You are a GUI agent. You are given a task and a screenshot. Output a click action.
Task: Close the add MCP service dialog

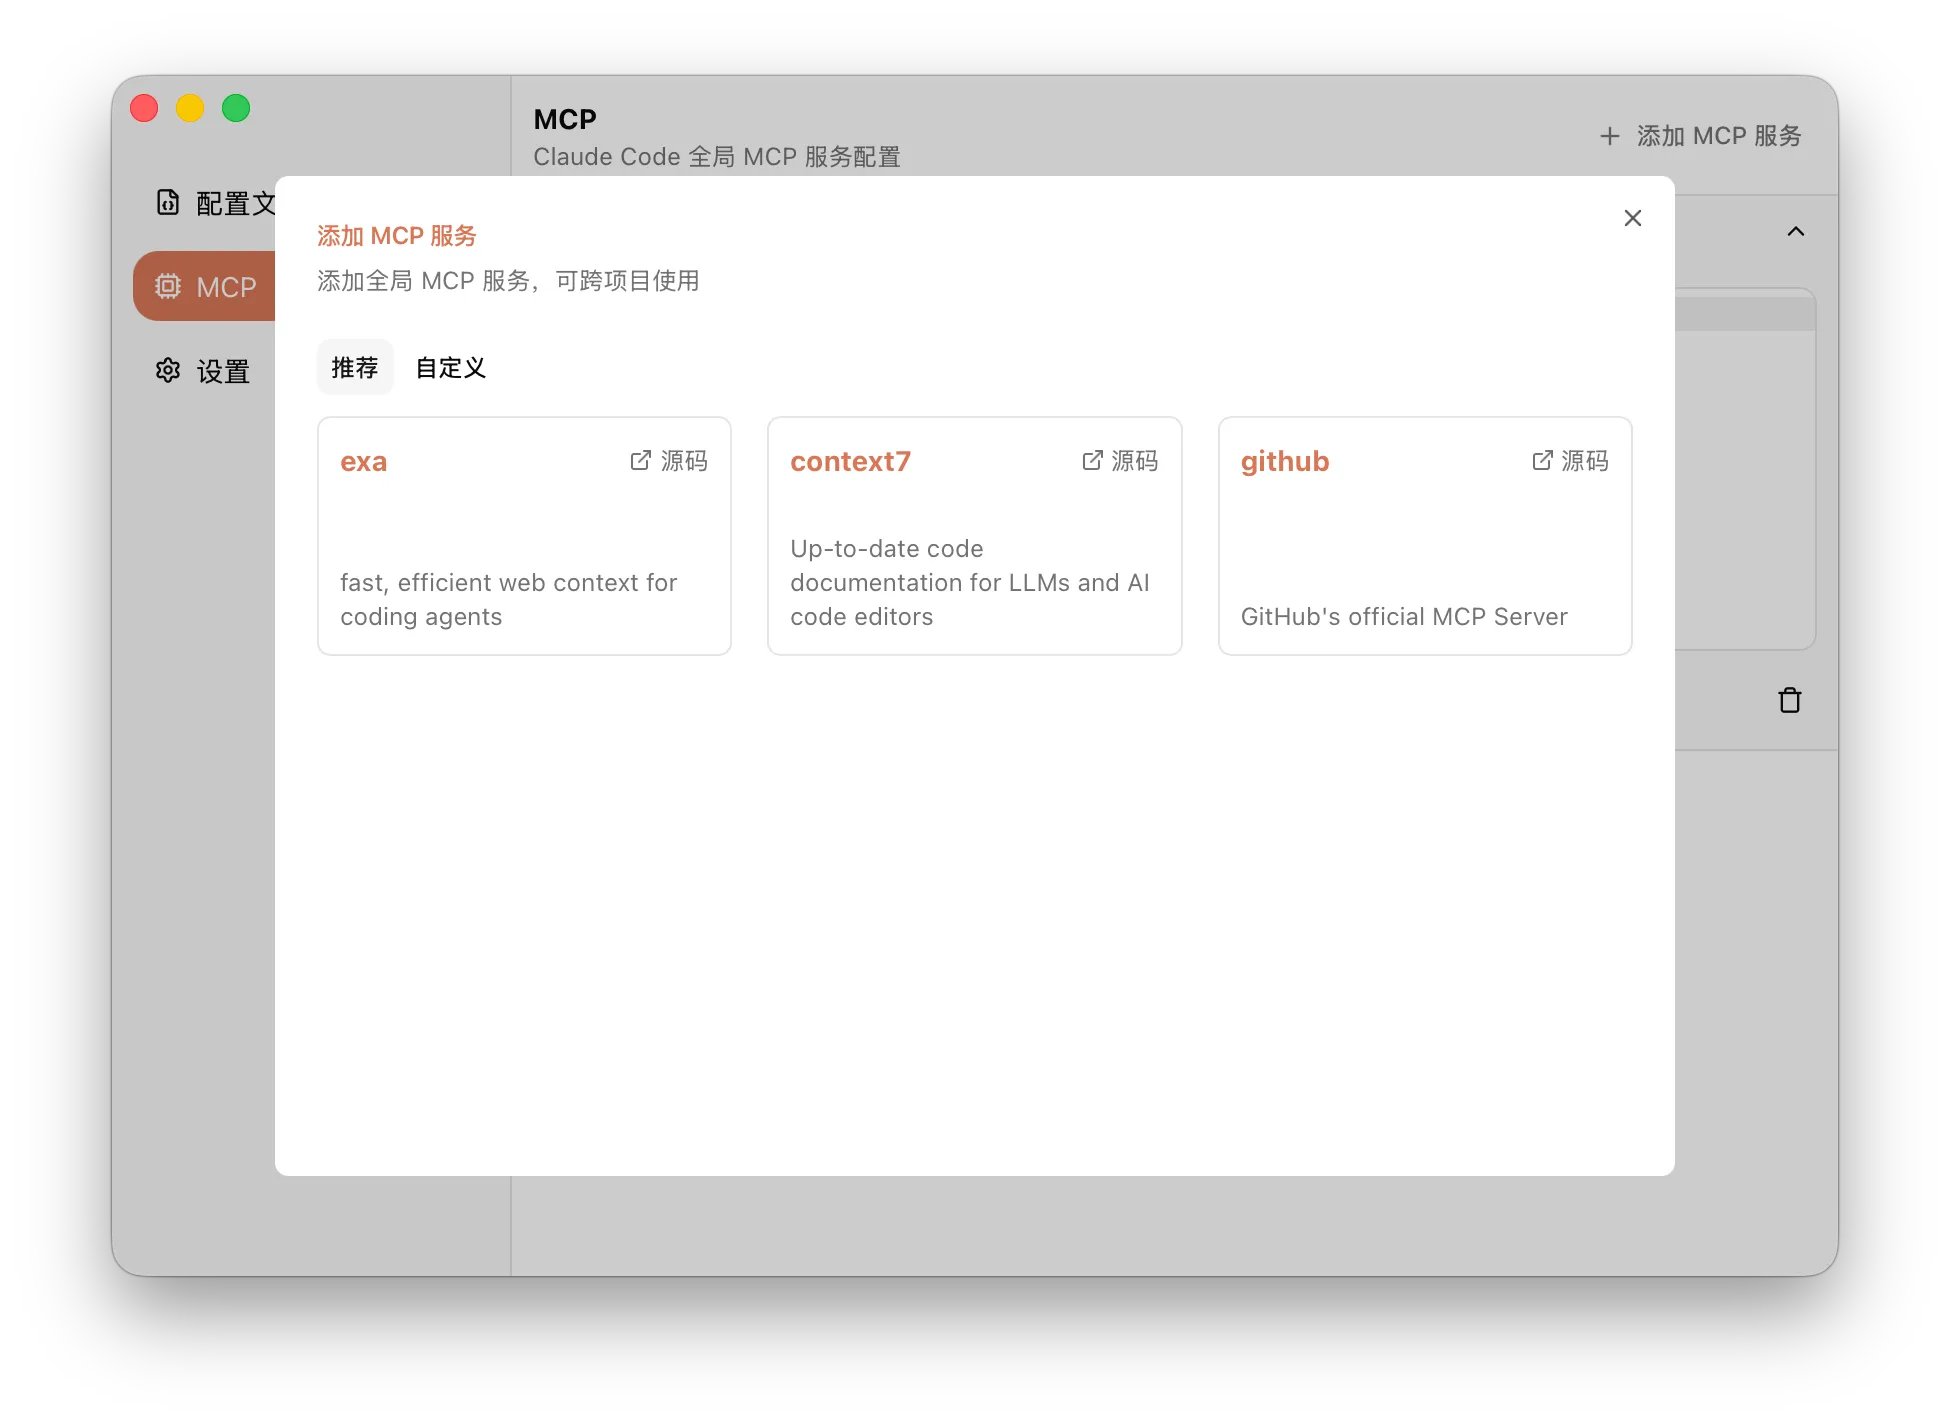click(x=1632, y=218)
